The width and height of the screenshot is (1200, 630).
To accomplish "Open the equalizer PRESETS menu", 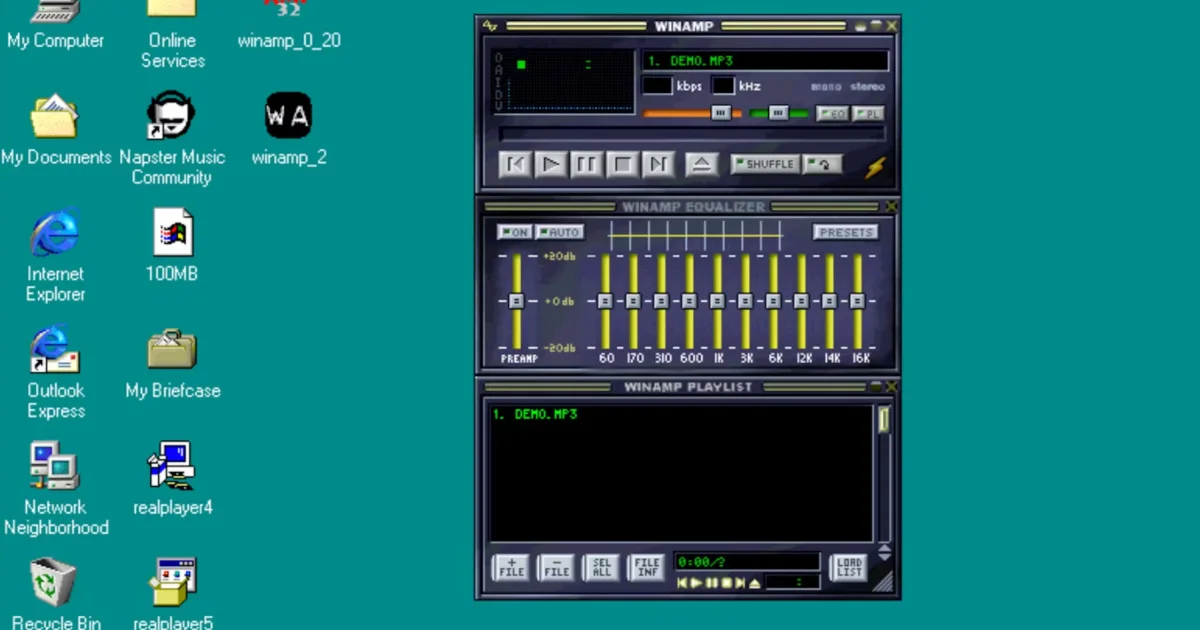I will tap(845, 232).
